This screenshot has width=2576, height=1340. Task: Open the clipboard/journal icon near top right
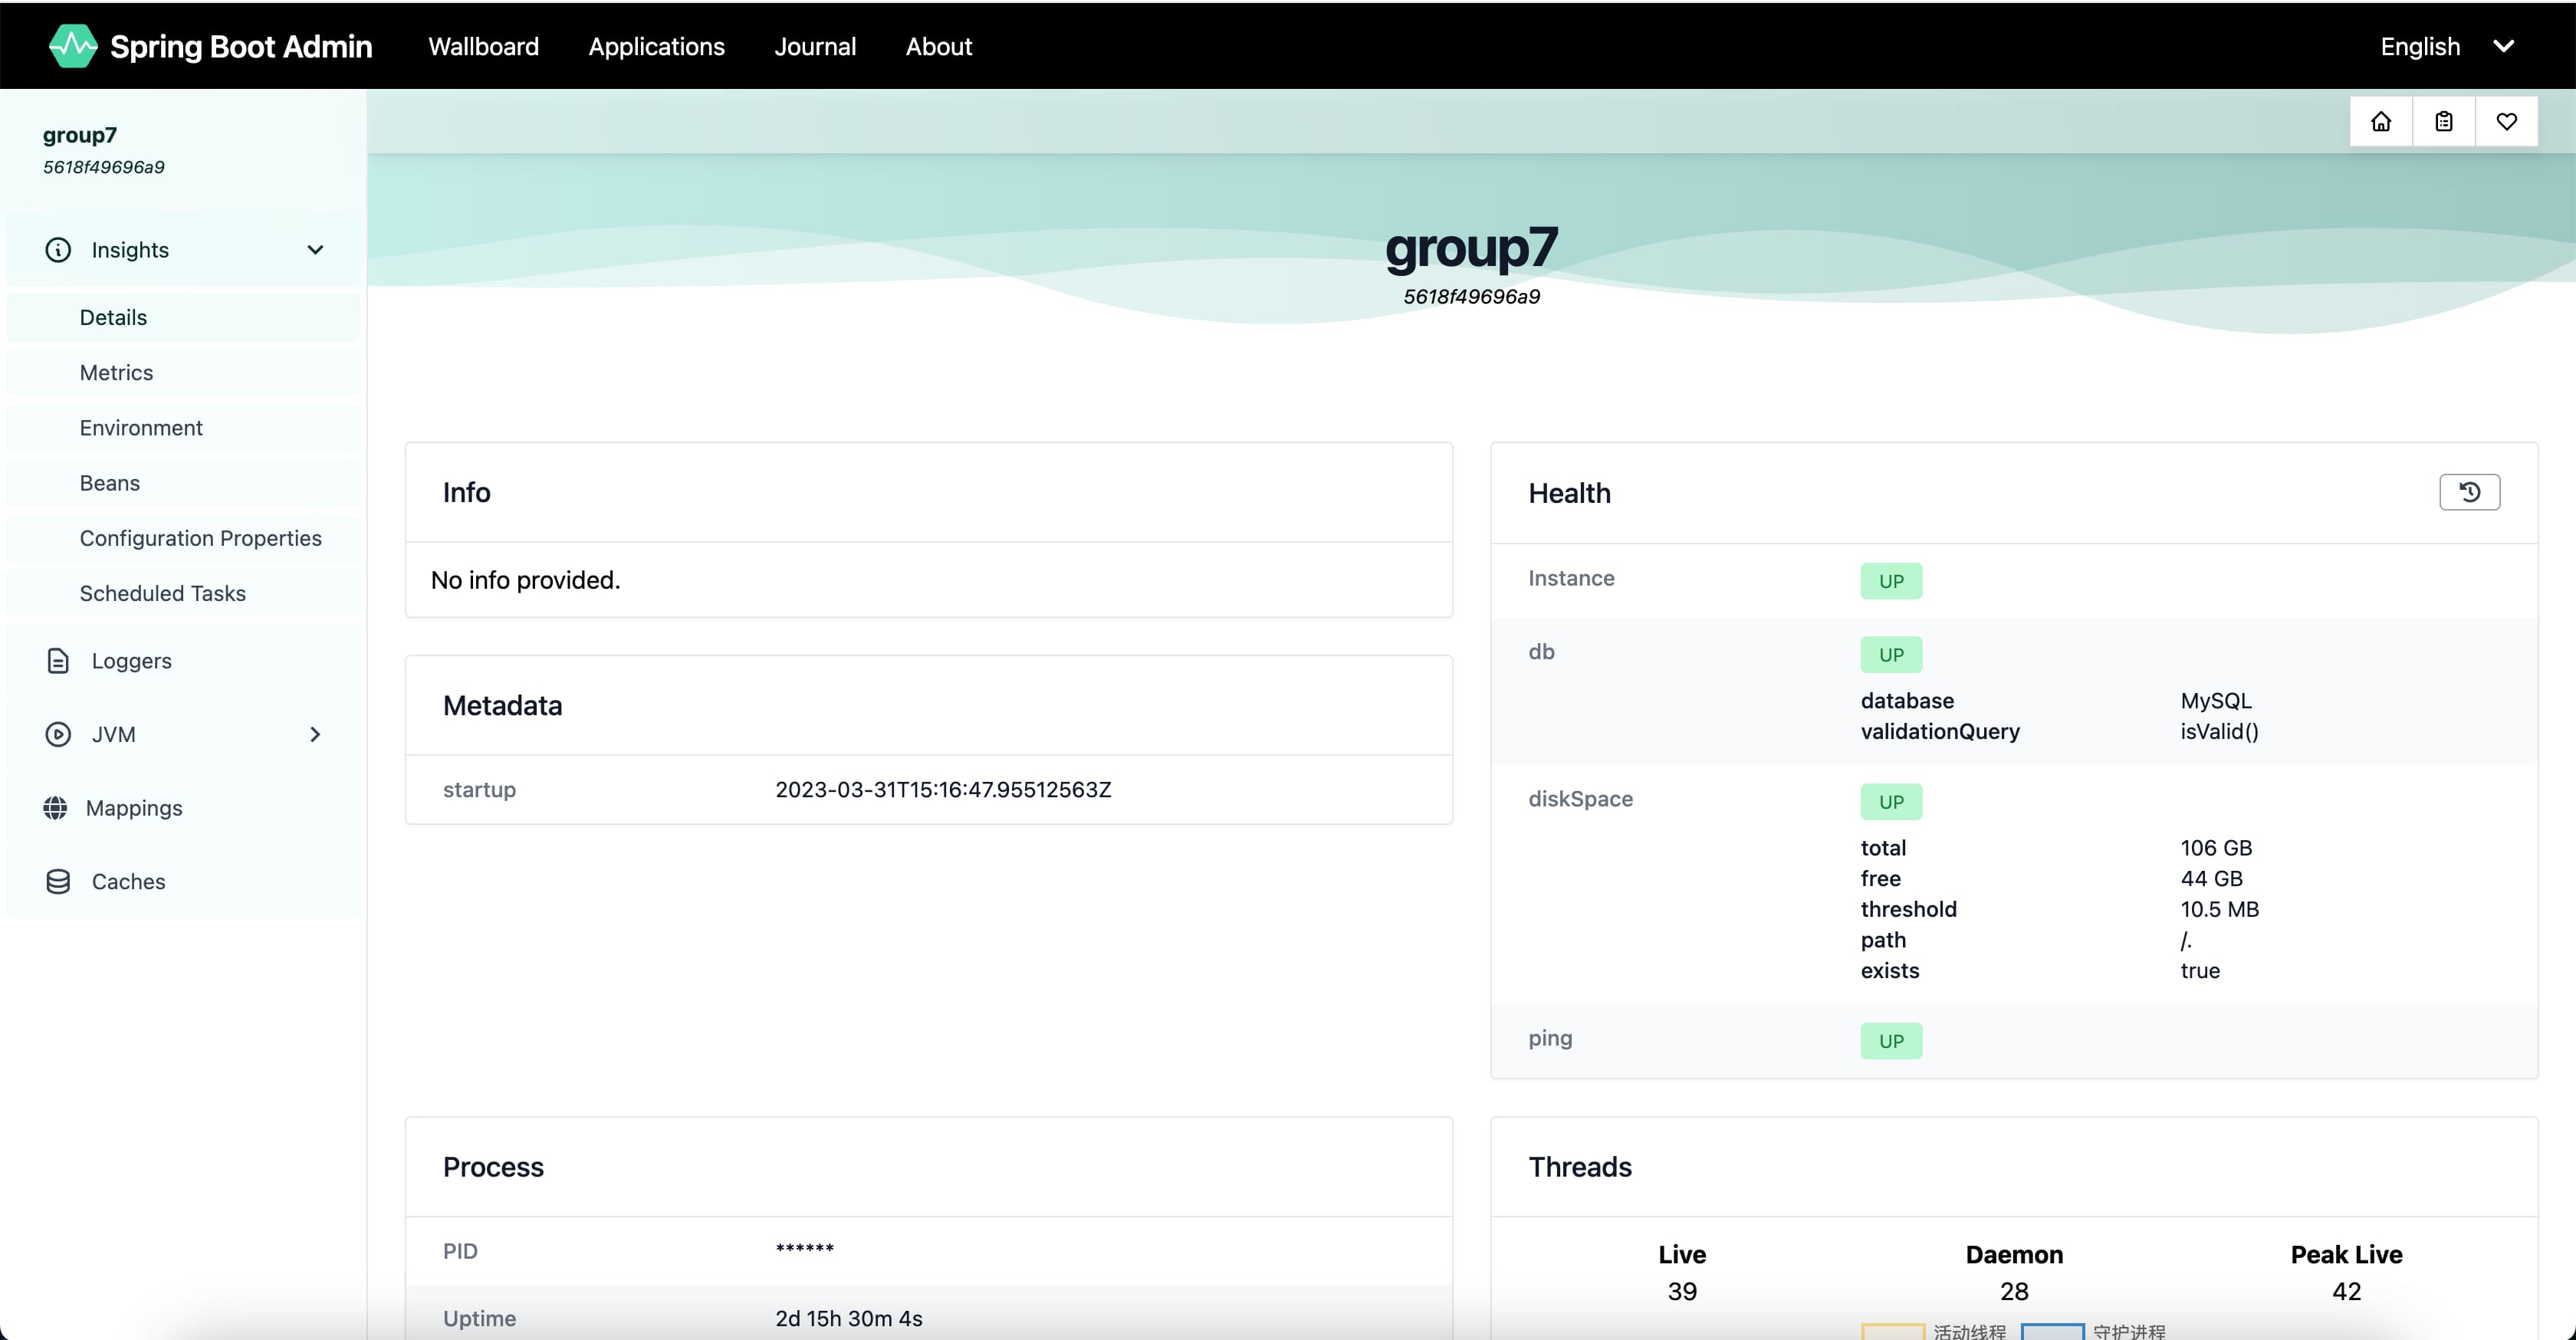(2444, 121)
